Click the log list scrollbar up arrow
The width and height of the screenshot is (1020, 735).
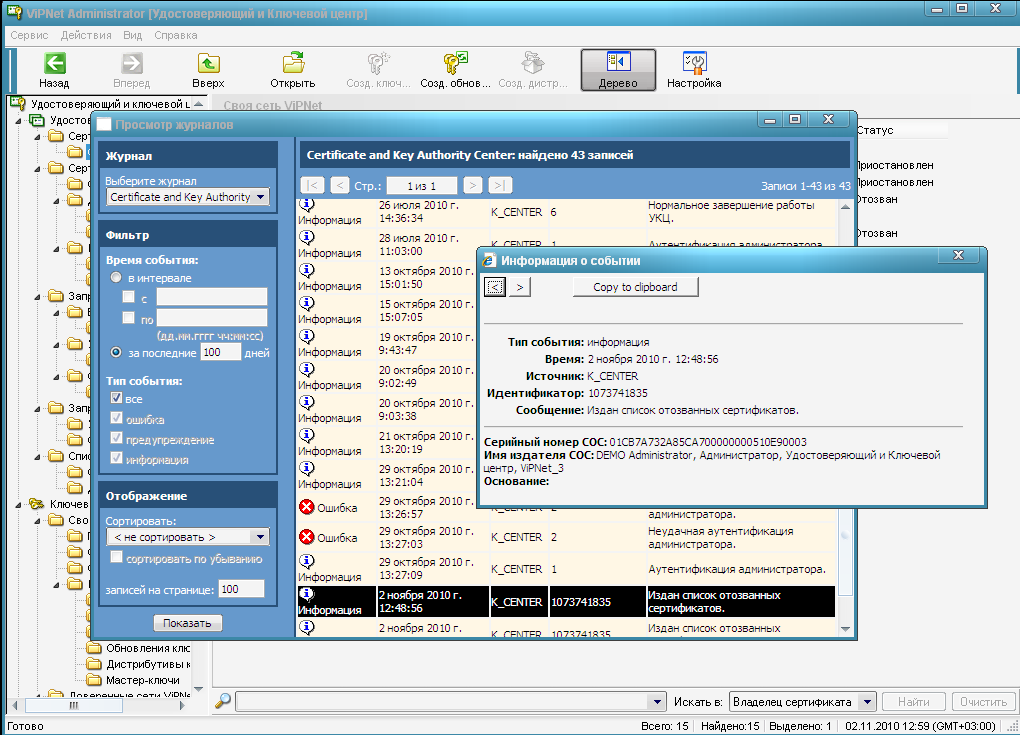click(x=845, y=206)
